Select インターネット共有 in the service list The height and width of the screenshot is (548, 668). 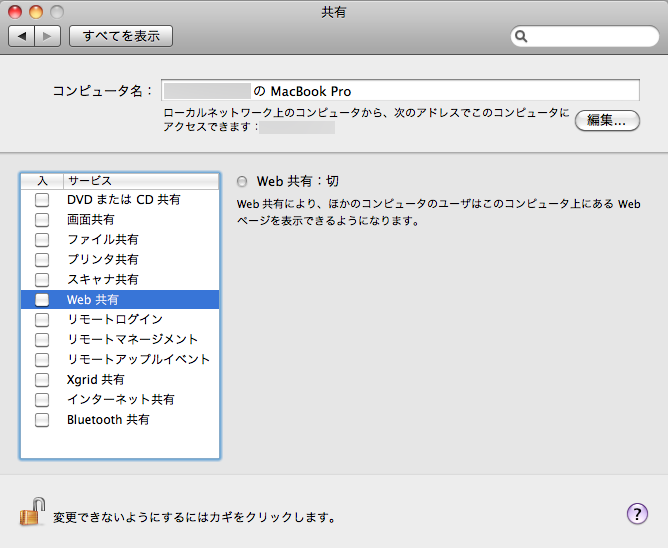click(x=120, y=400)
